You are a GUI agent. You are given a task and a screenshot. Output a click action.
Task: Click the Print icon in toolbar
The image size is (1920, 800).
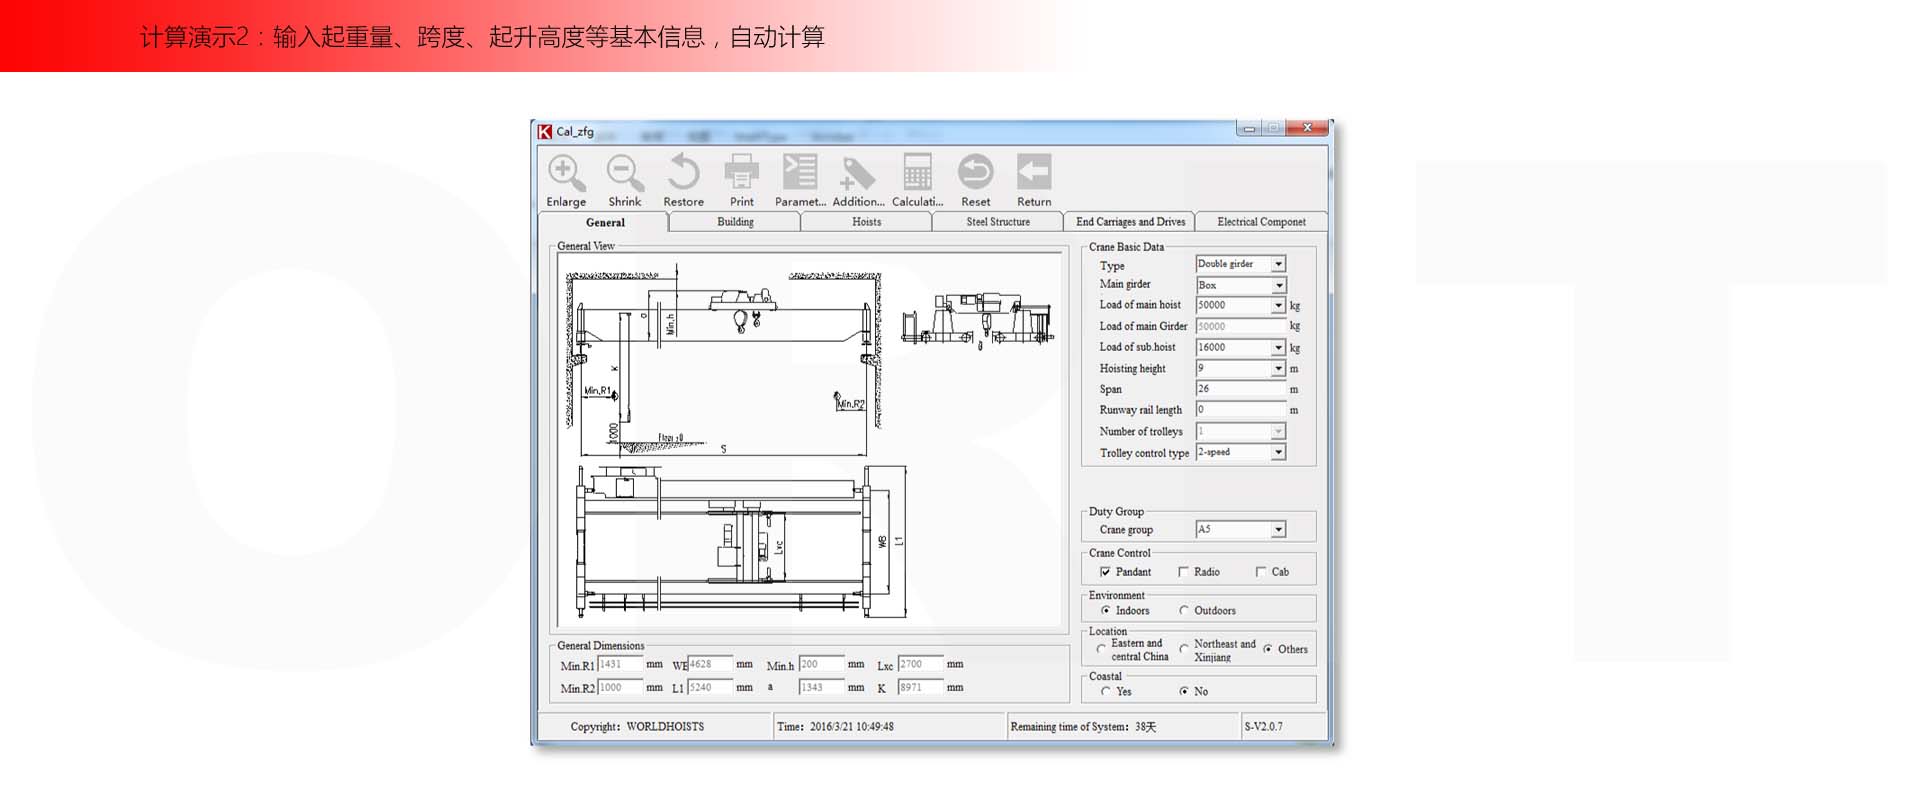click(x=741, y=174)
